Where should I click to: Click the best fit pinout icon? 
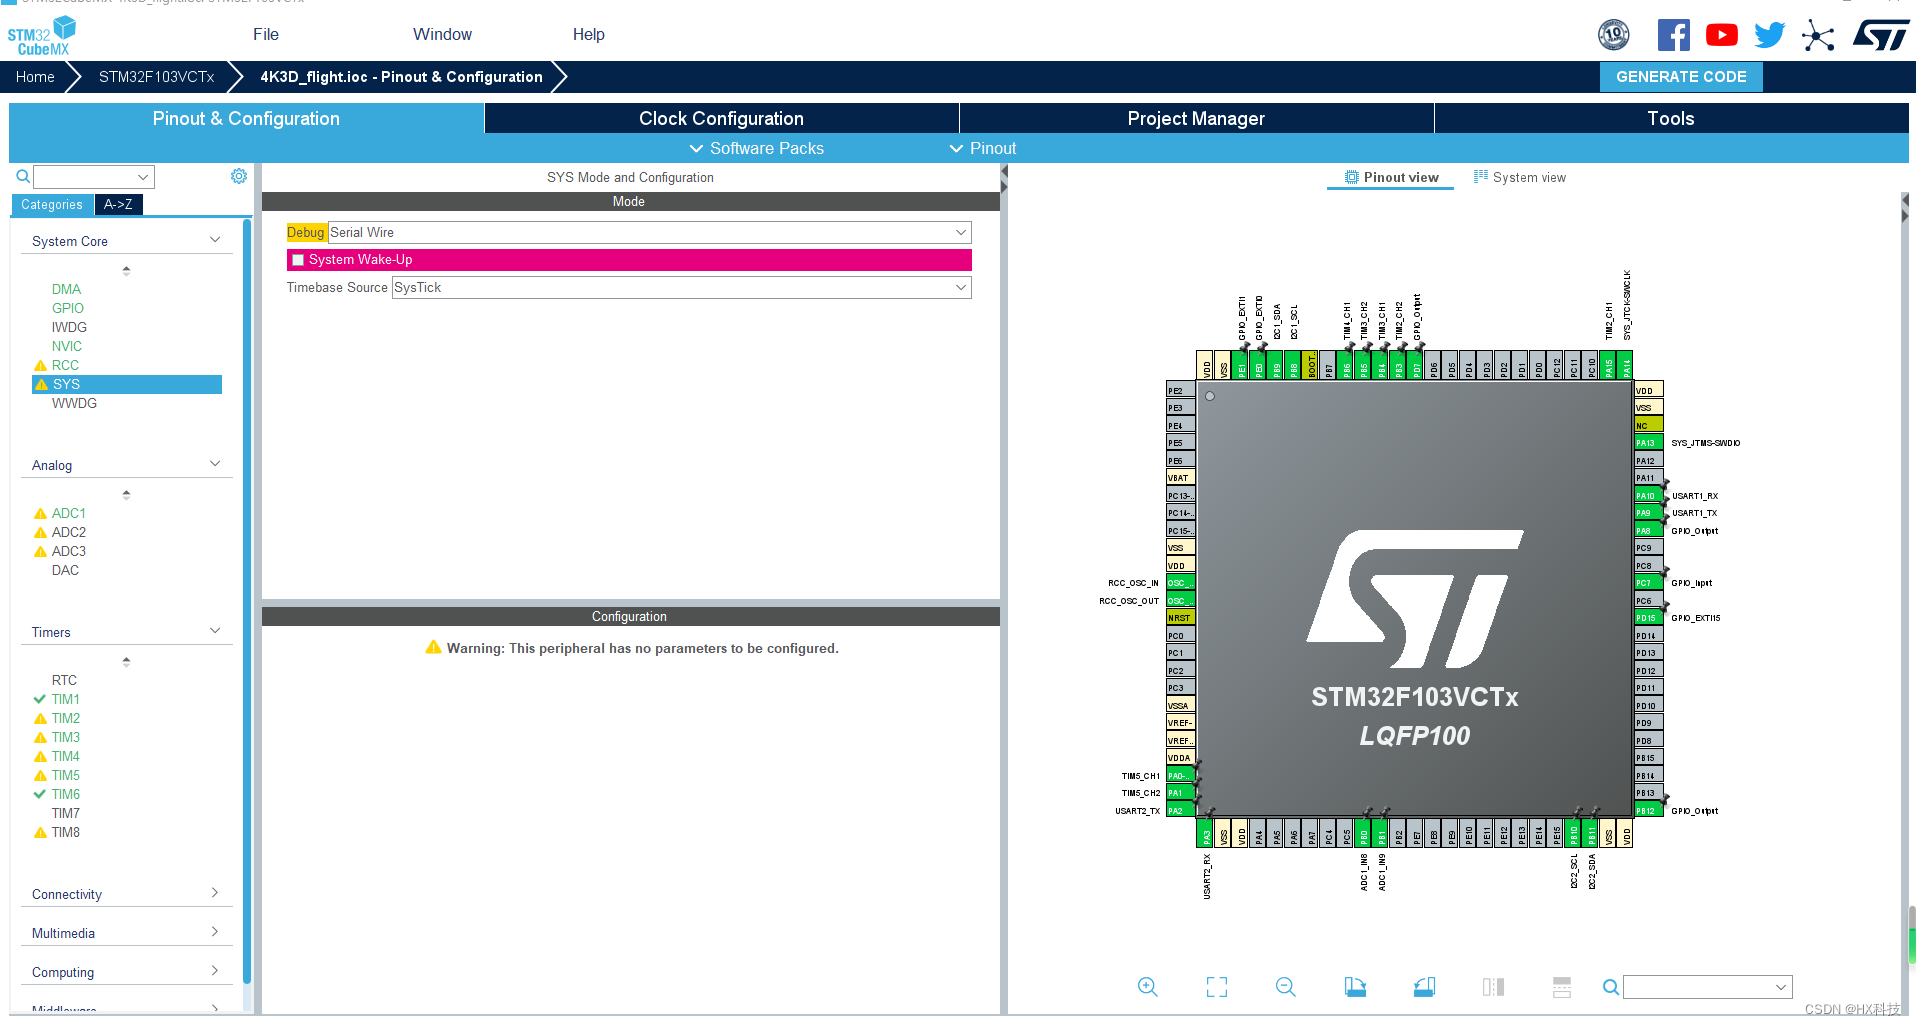(x=1216, y=986)
